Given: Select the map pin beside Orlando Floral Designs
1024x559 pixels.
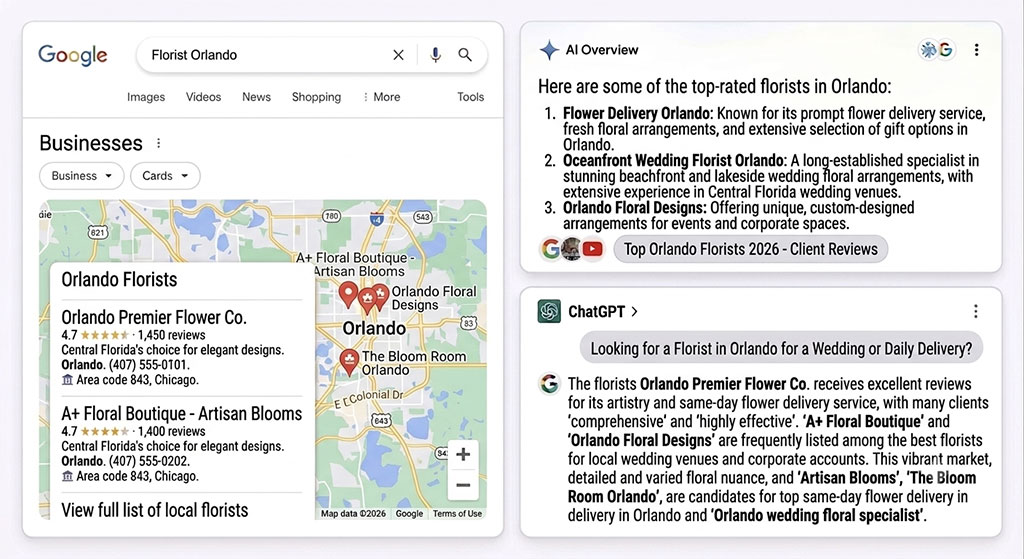Looking at the screenshot, I should 380,297.
